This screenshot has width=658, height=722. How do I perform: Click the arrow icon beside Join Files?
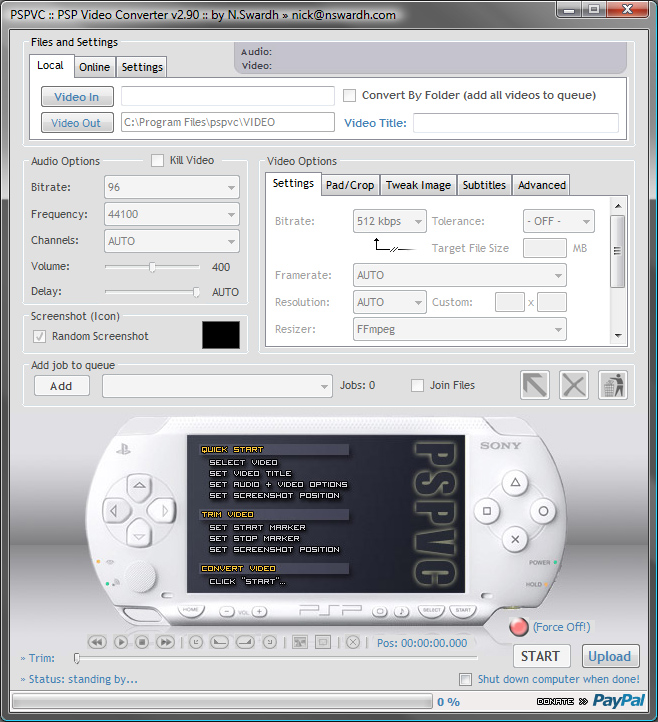coord(535,385)
